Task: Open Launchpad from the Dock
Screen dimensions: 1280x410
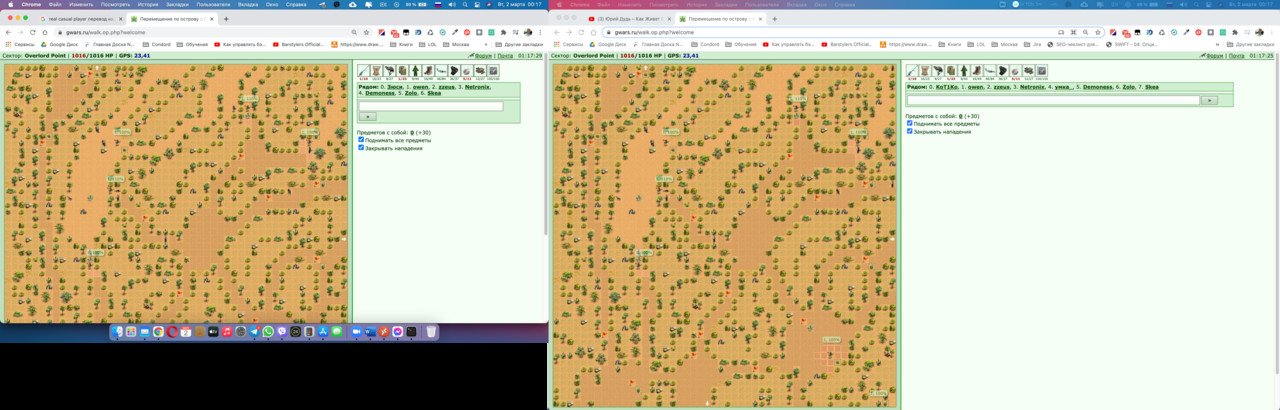Action: point(131,331)
